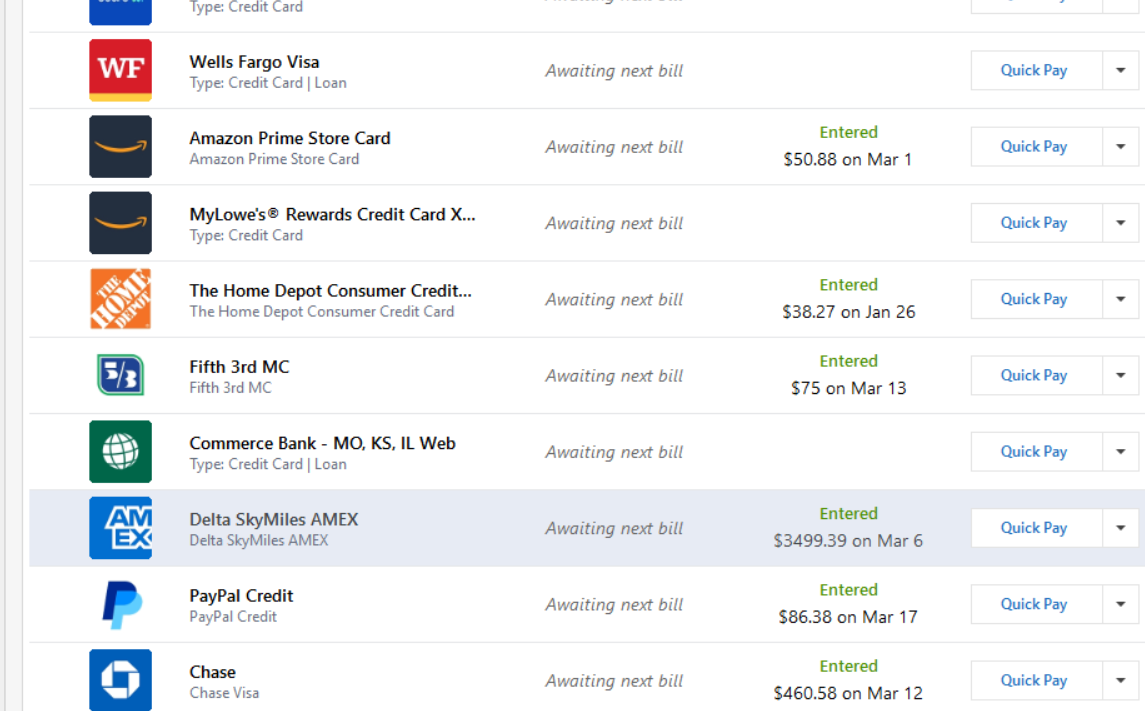This screenshot has height=711, width=1145.
Task: Click the Commerce Bank globe logo
Action: tap(120, 452)
